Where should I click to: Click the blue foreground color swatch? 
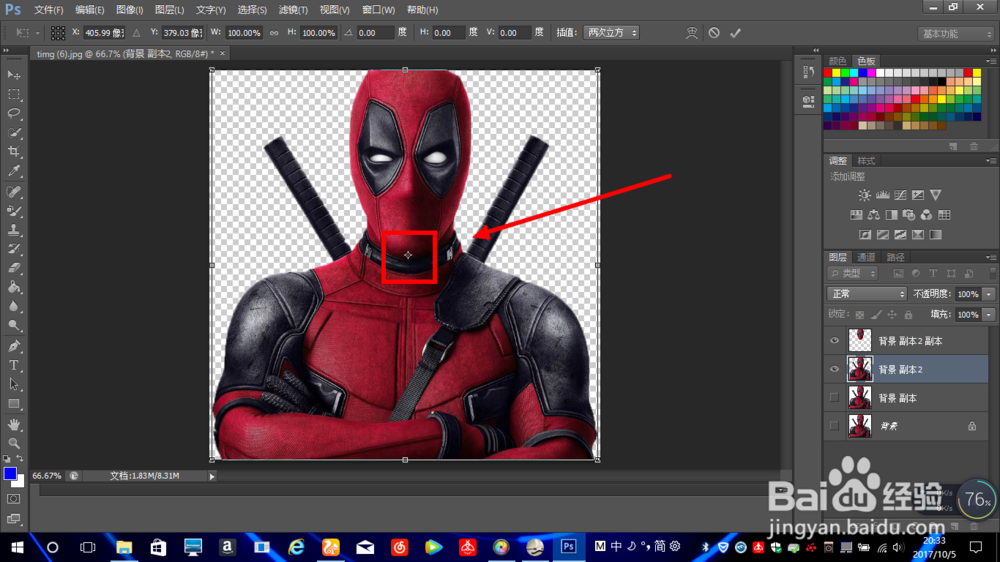(x=10, y=474)
